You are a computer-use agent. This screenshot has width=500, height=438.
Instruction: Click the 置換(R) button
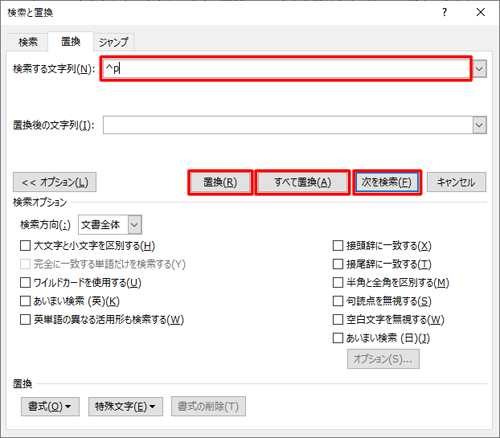[x=220, y=182]
